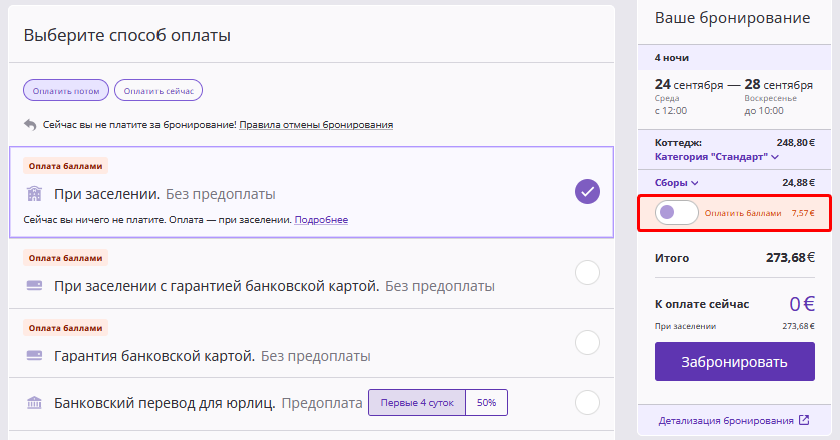The image size is (840, 440).
Task: Select radio for "При заселении с гарантией банковской картой"
Action: (587, 272)
